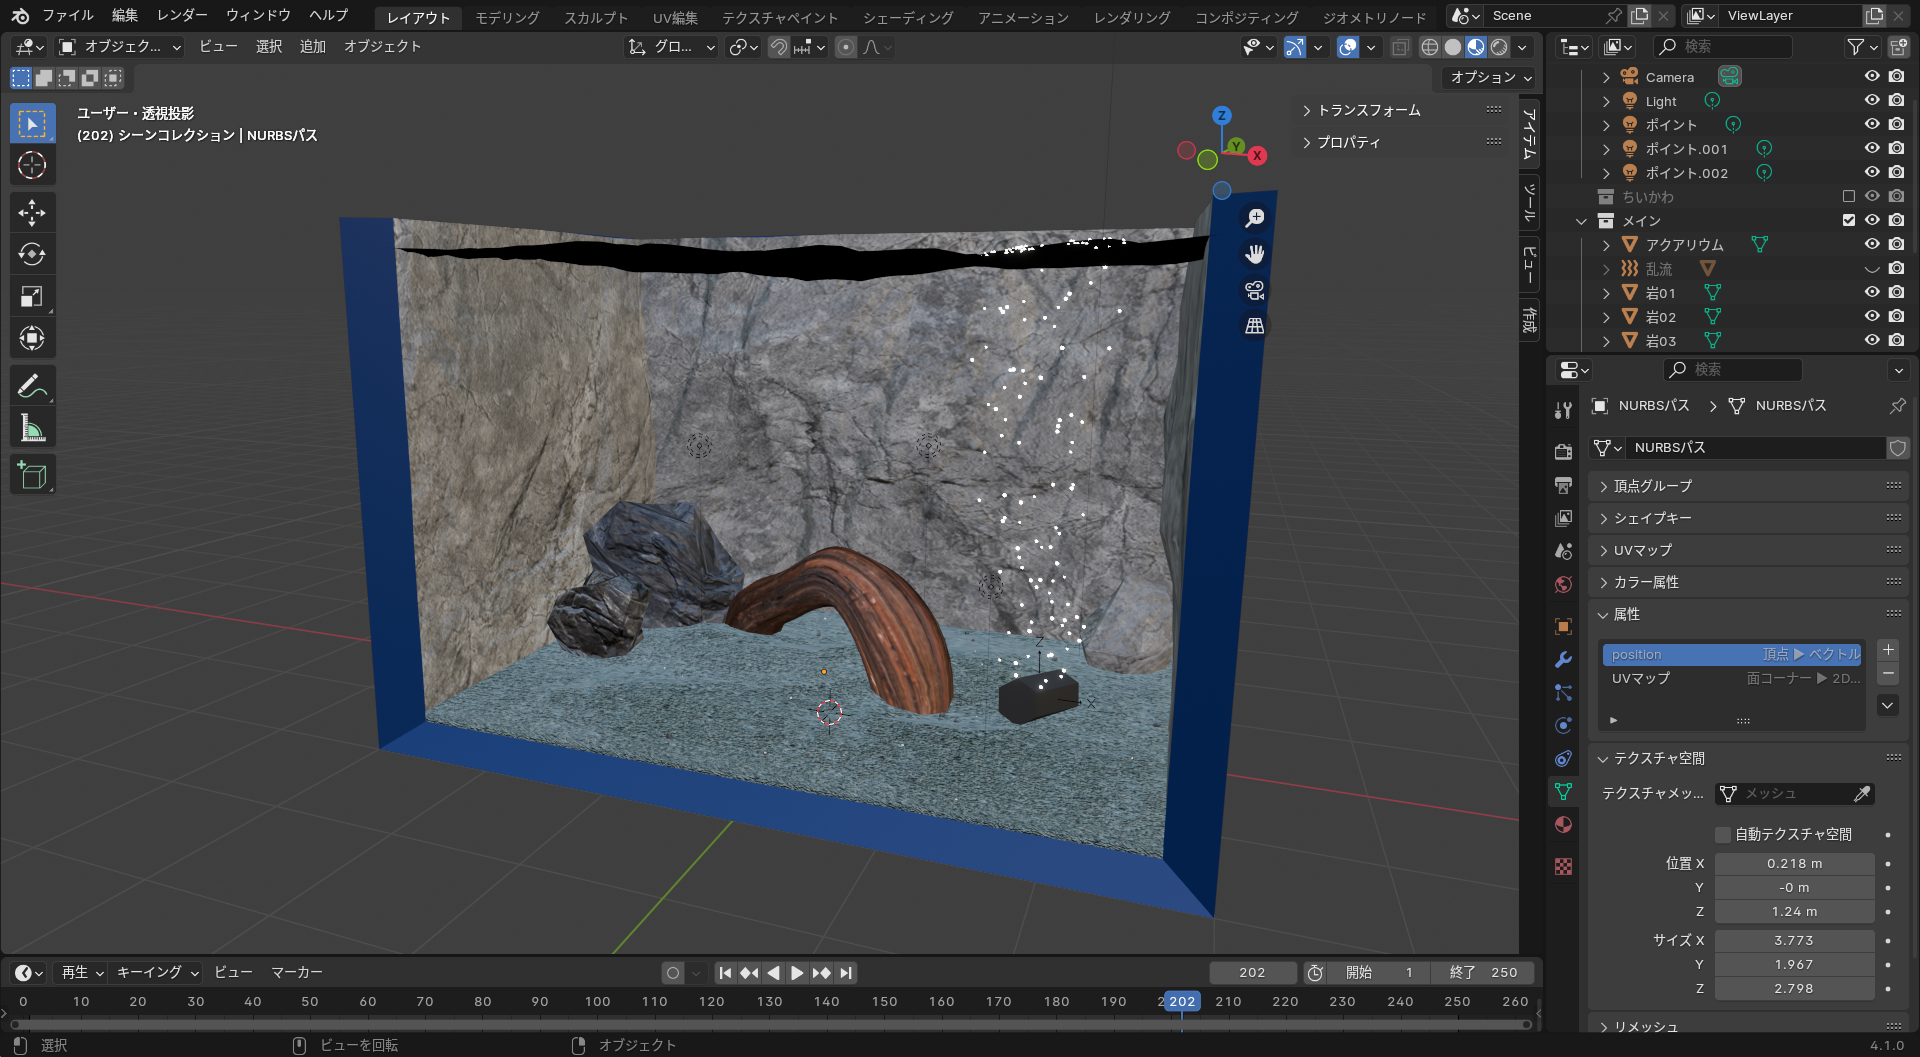
Task: Expand the トランスフォーム panel
Action: tap(1369, 110)
